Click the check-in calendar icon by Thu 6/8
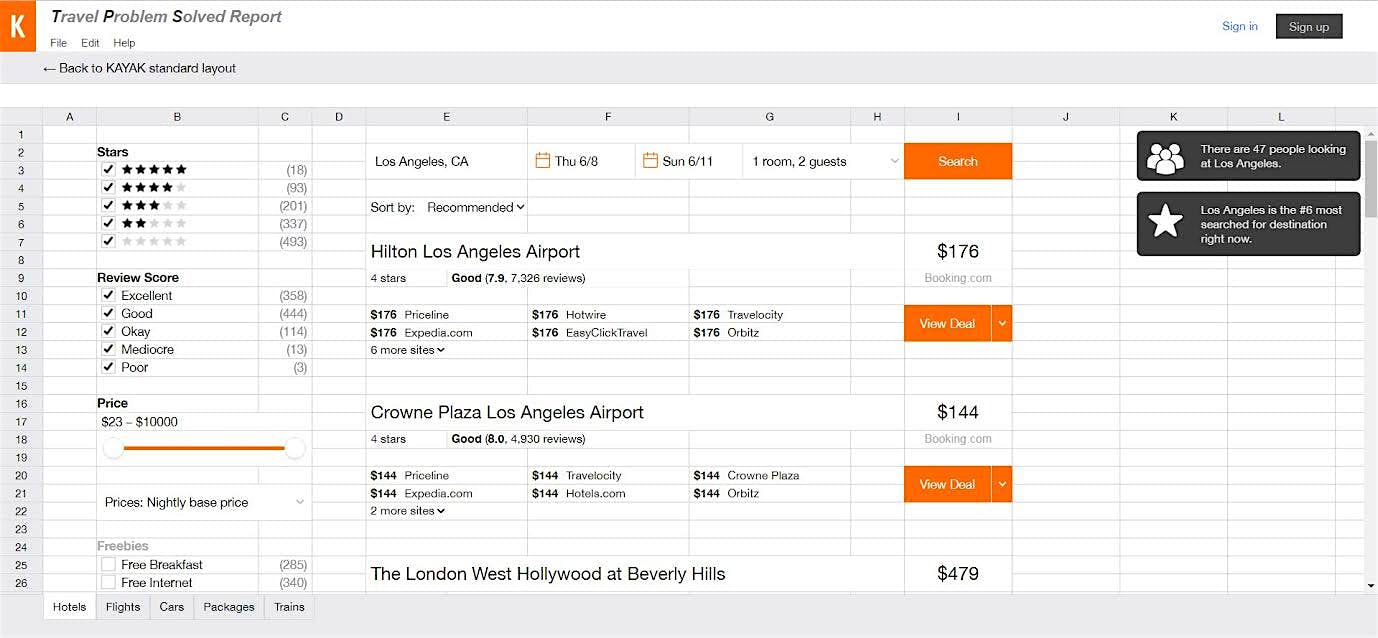Image resolution: width=1378 pixels, height=638 pixels. [543, 161]
